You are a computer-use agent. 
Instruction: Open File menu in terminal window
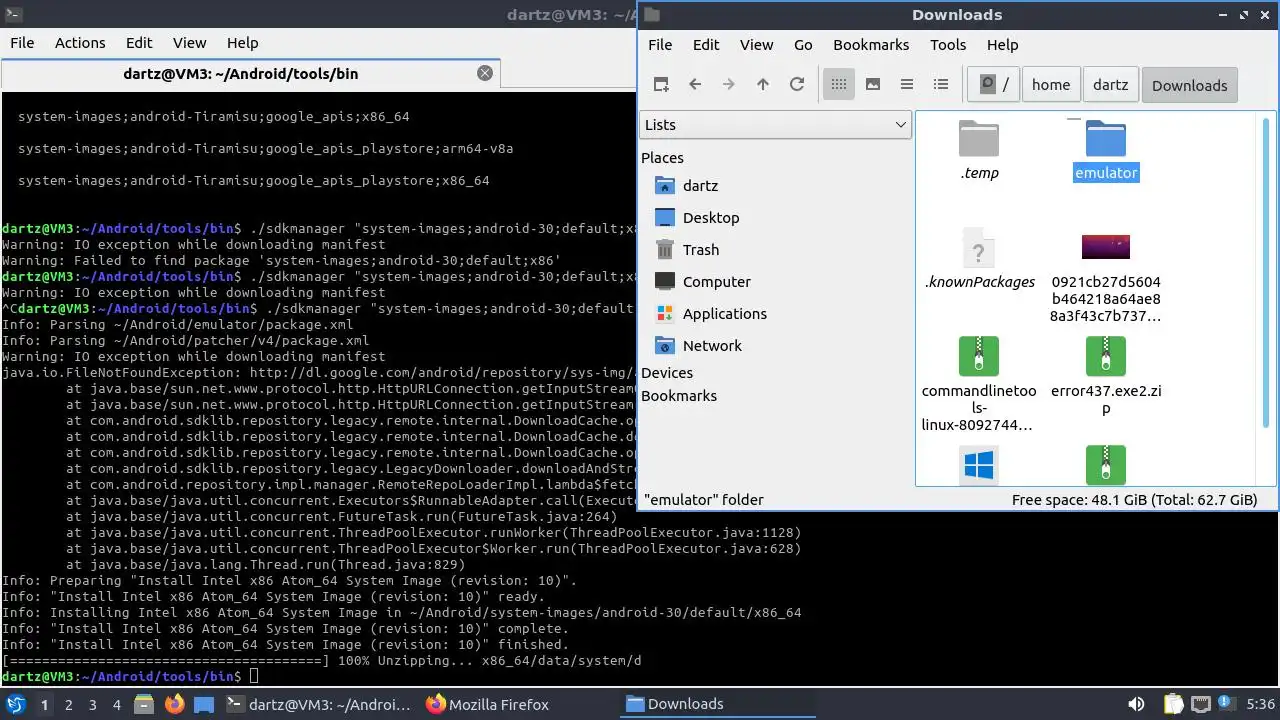(22, 43)
